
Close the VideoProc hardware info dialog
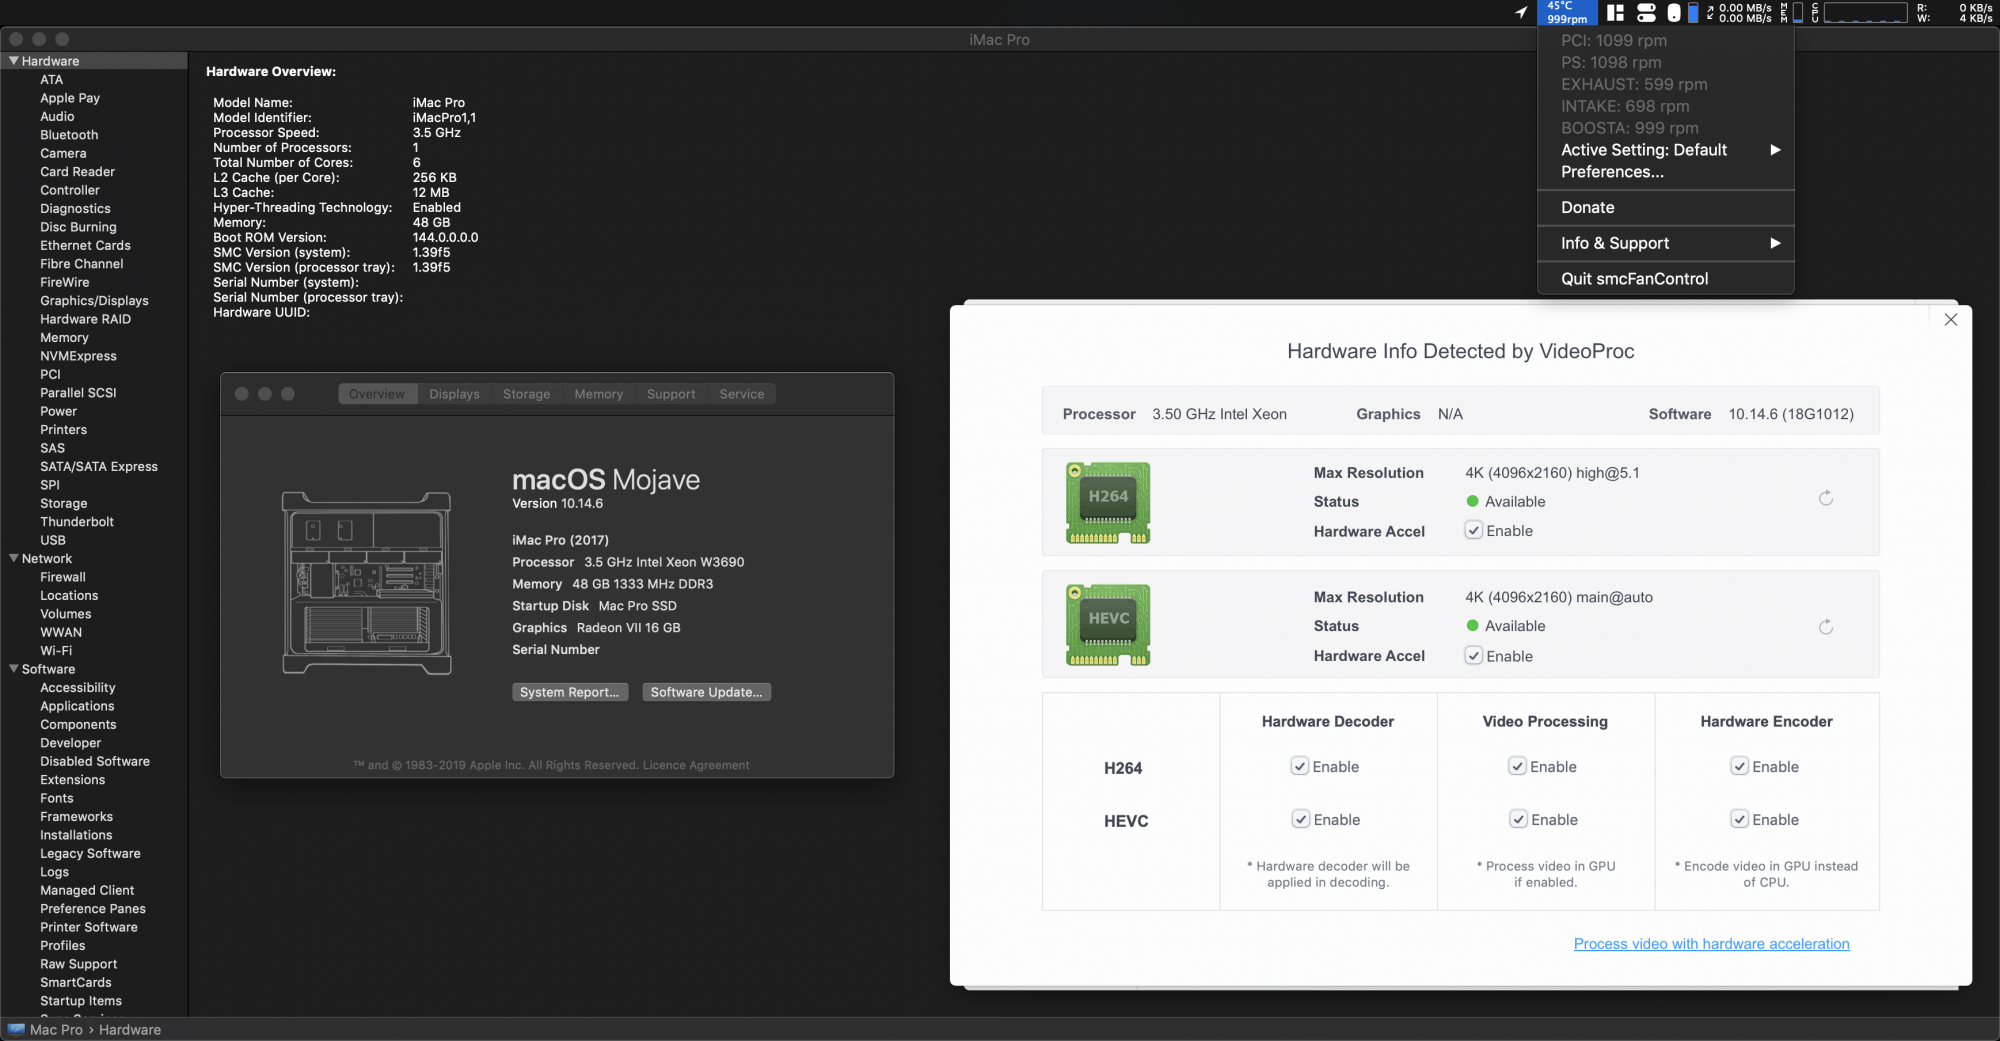pyautogui.click(x=1951, y=320)
